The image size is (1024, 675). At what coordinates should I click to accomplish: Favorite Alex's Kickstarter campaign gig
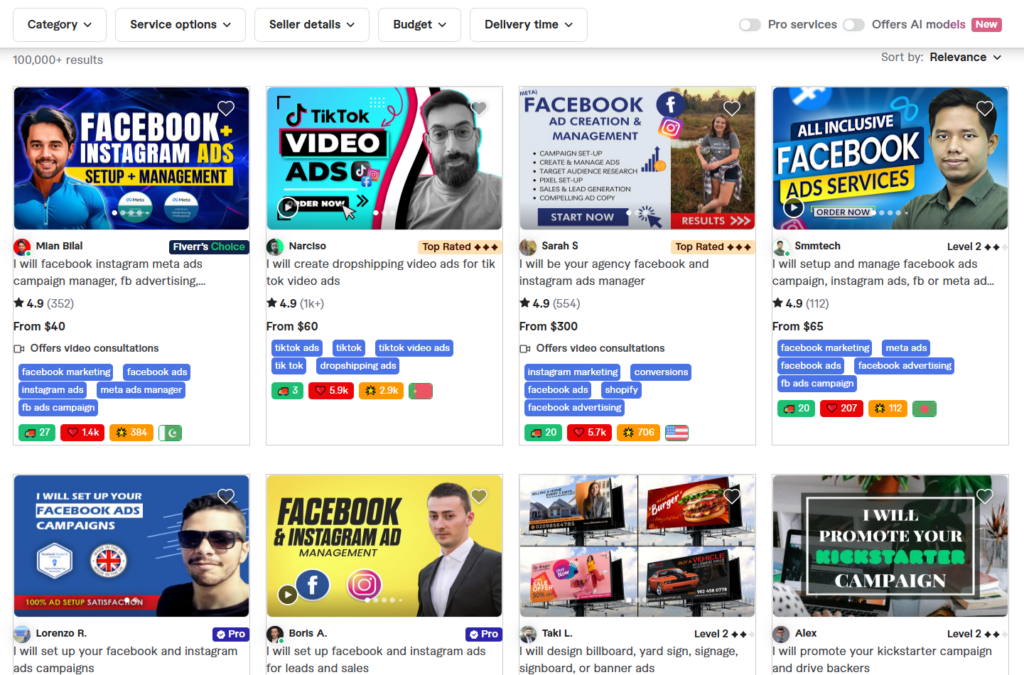985,496
